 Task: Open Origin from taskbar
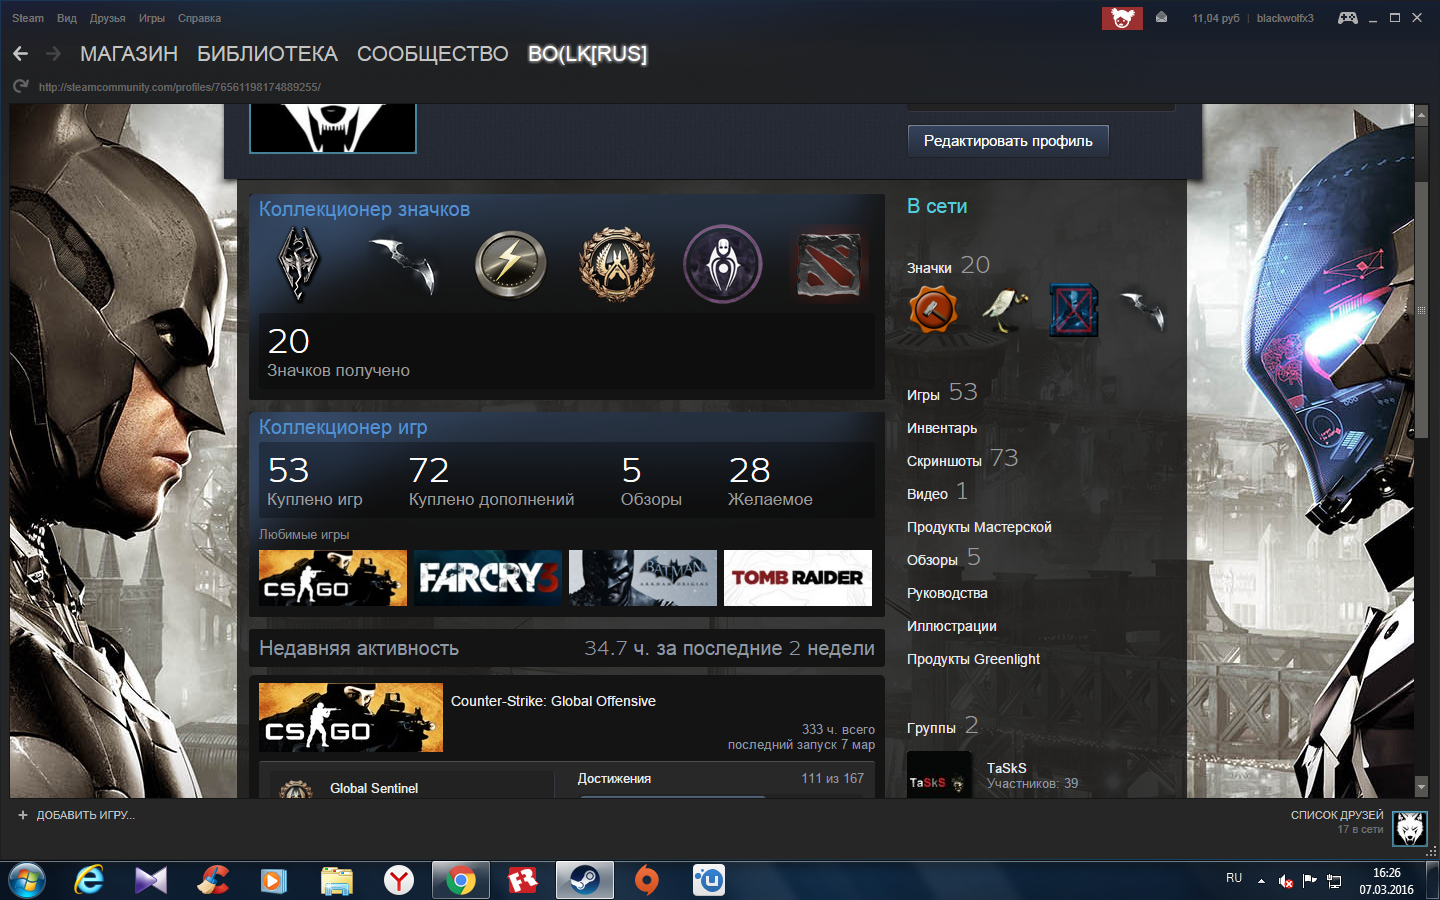647,880
